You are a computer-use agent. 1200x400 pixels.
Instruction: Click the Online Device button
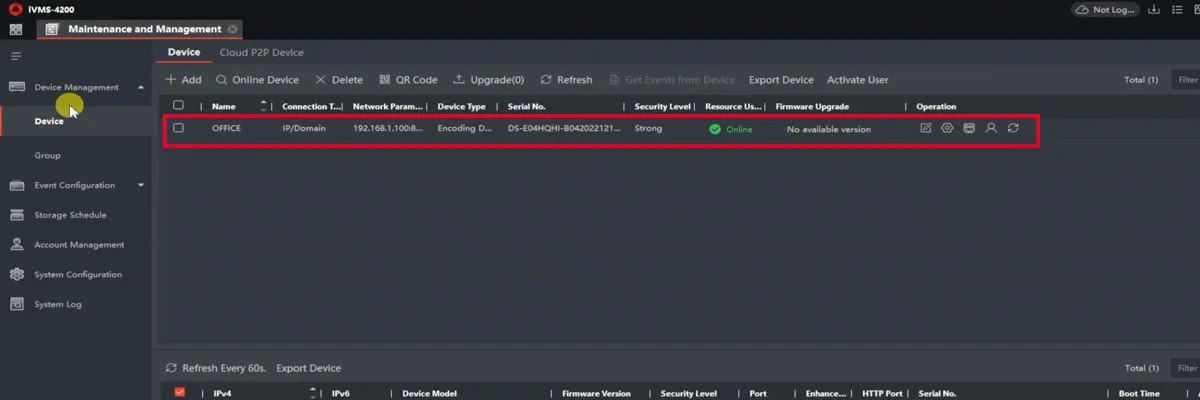point(257,80)
